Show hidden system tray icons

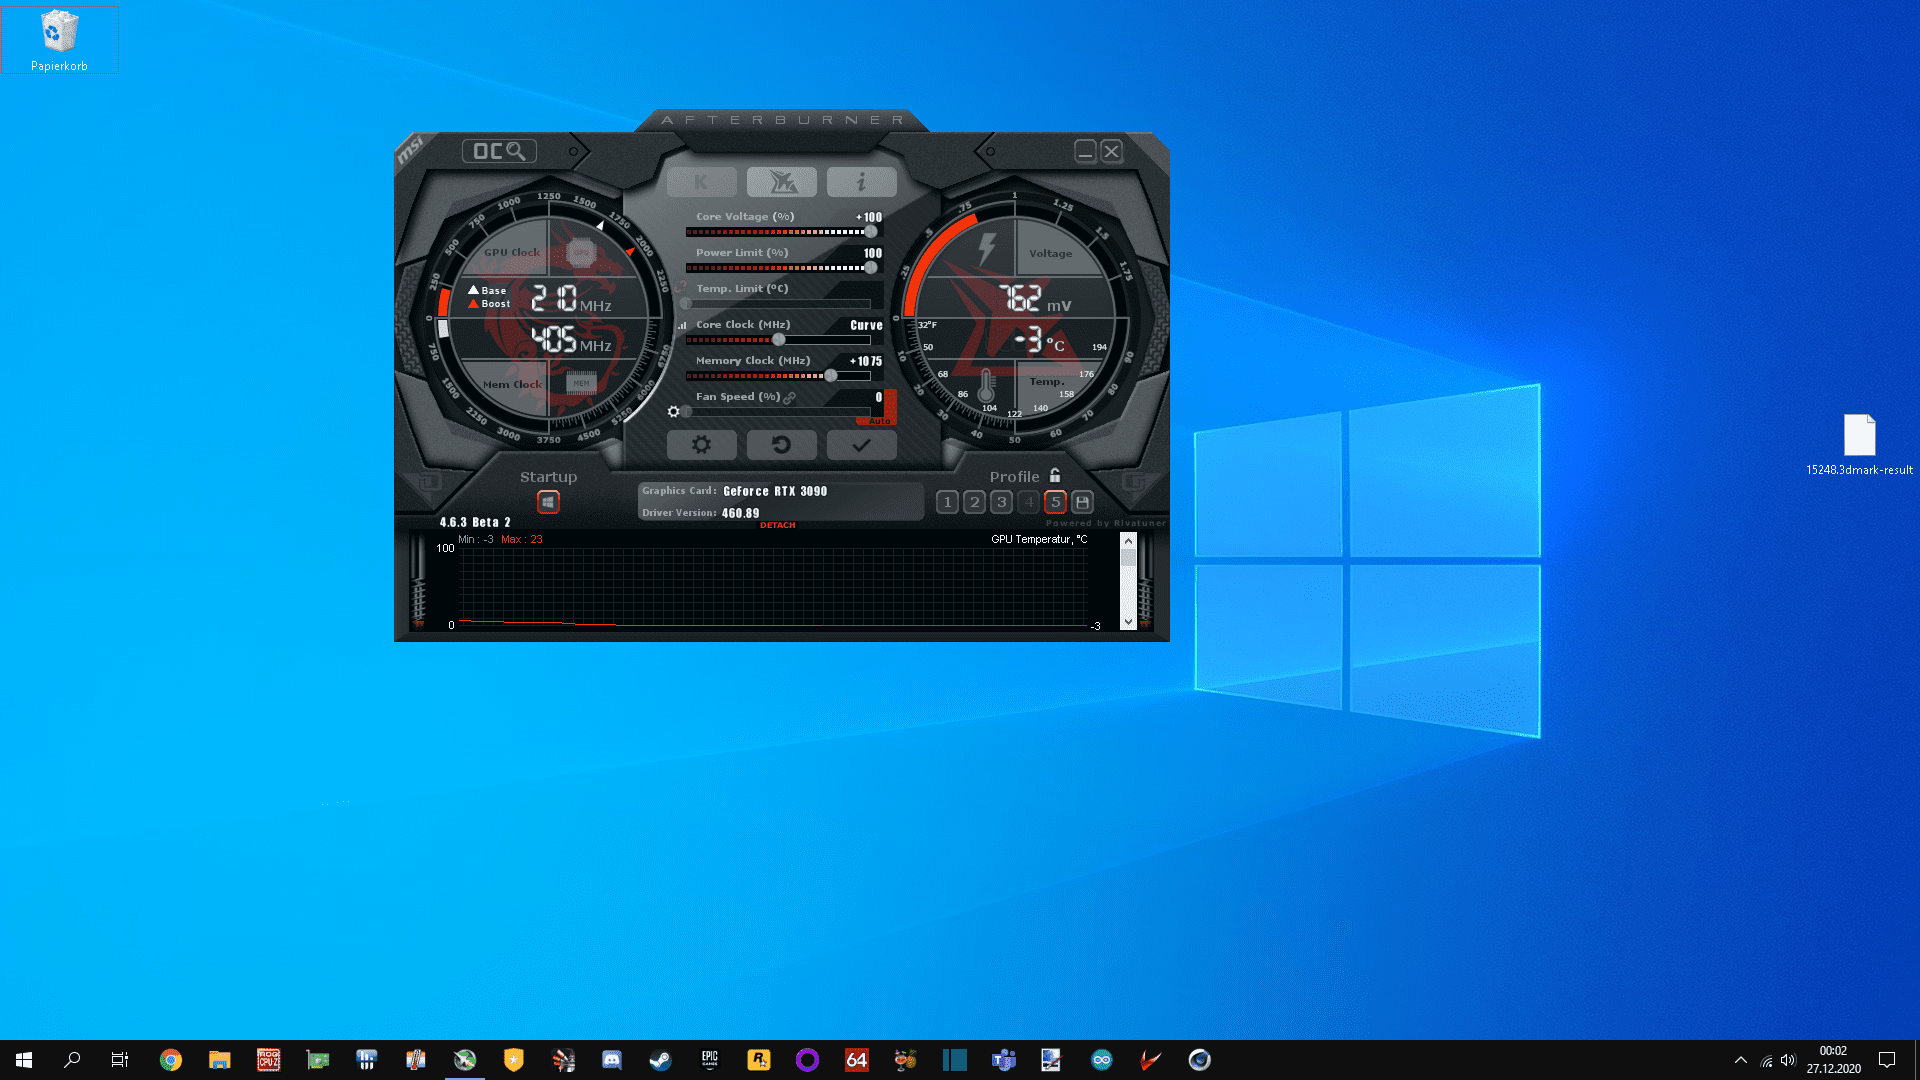[x=1741, y=1060]
